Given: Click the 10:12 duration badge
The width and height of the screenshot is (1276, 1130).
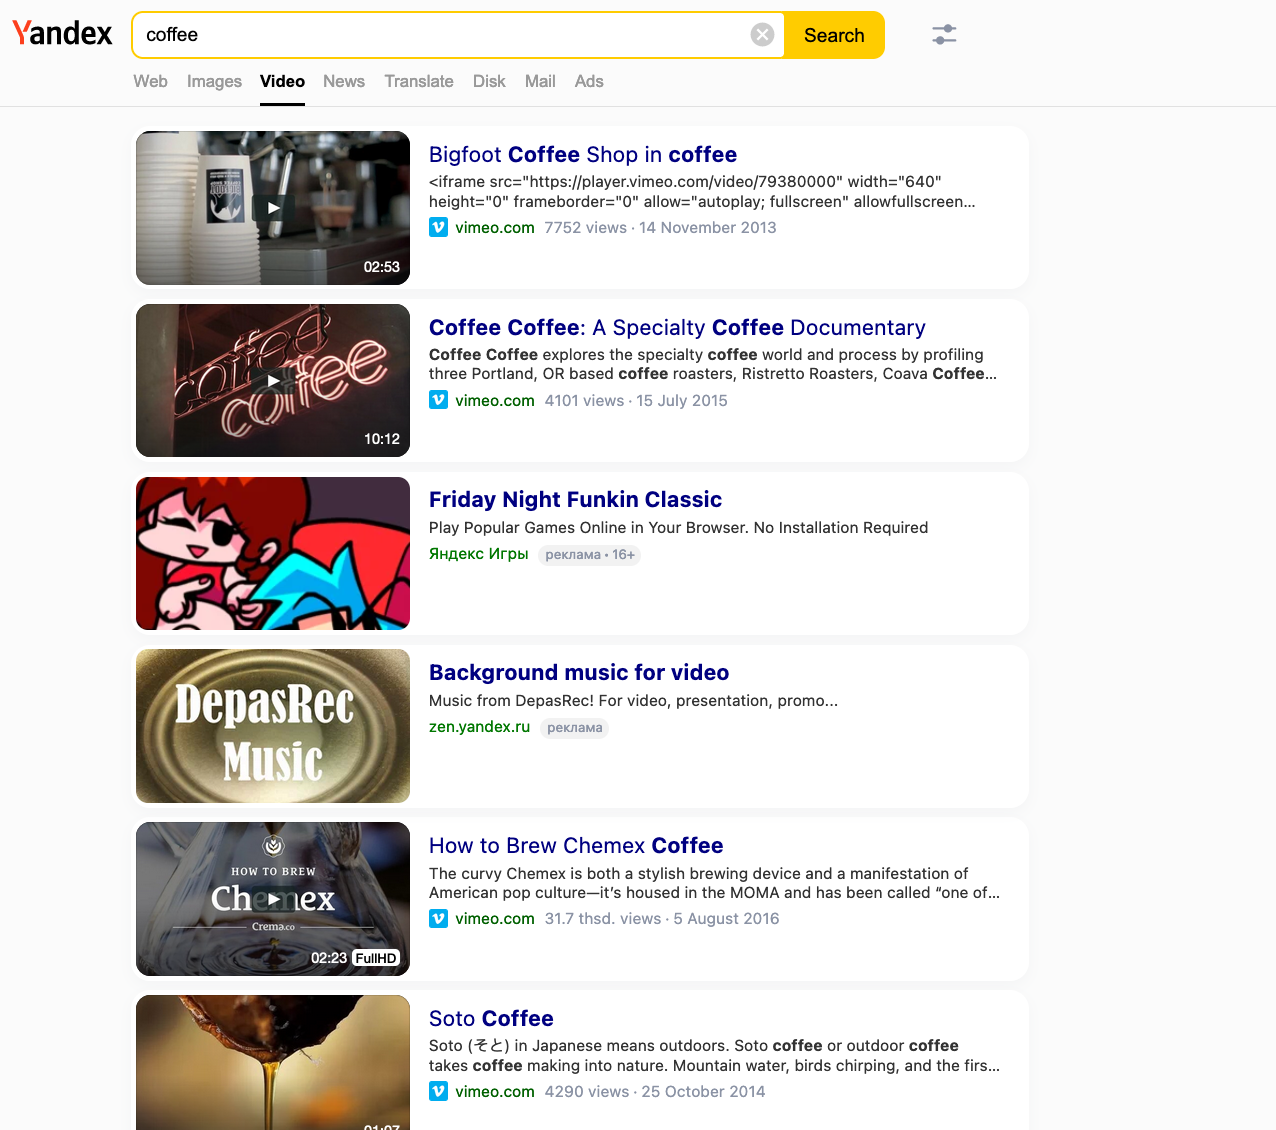Looking at the screenshot, I should click(381, 439).
